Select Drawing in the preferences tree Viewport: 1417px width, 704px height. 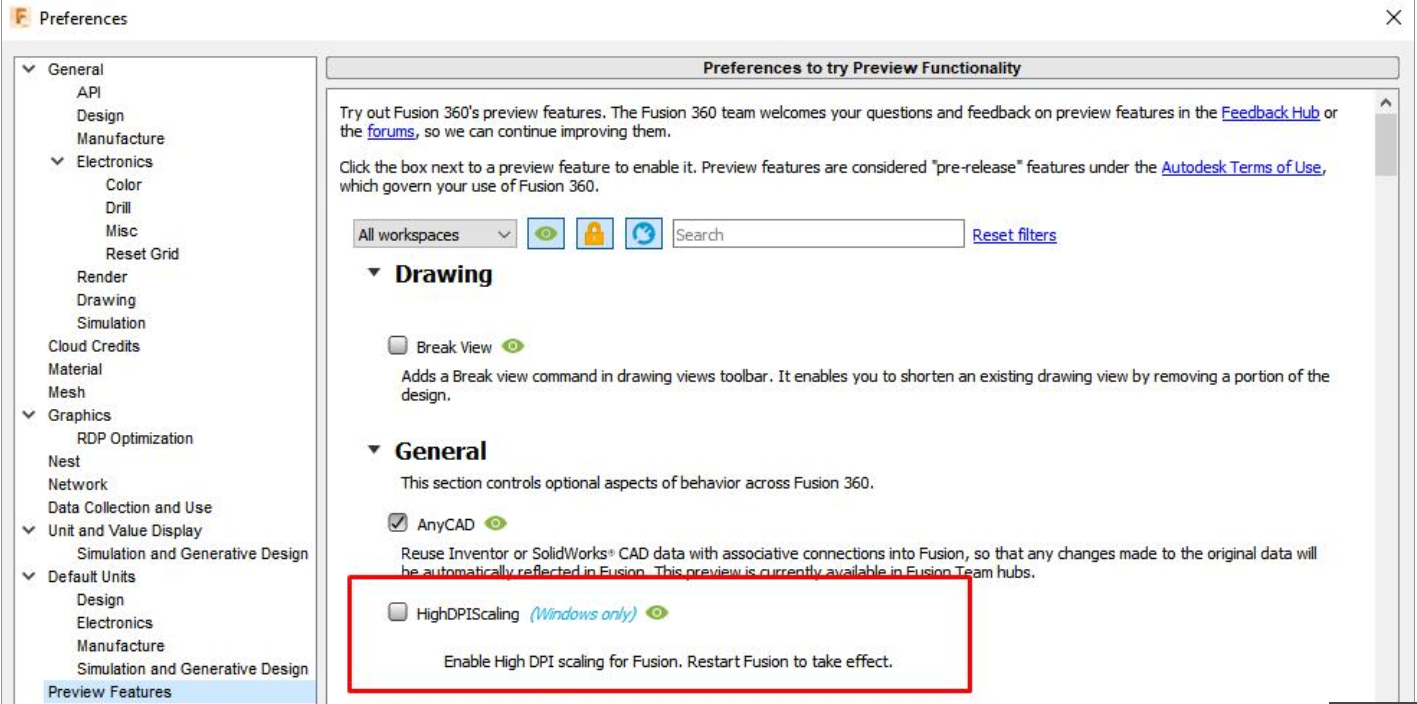click(106, 299)
